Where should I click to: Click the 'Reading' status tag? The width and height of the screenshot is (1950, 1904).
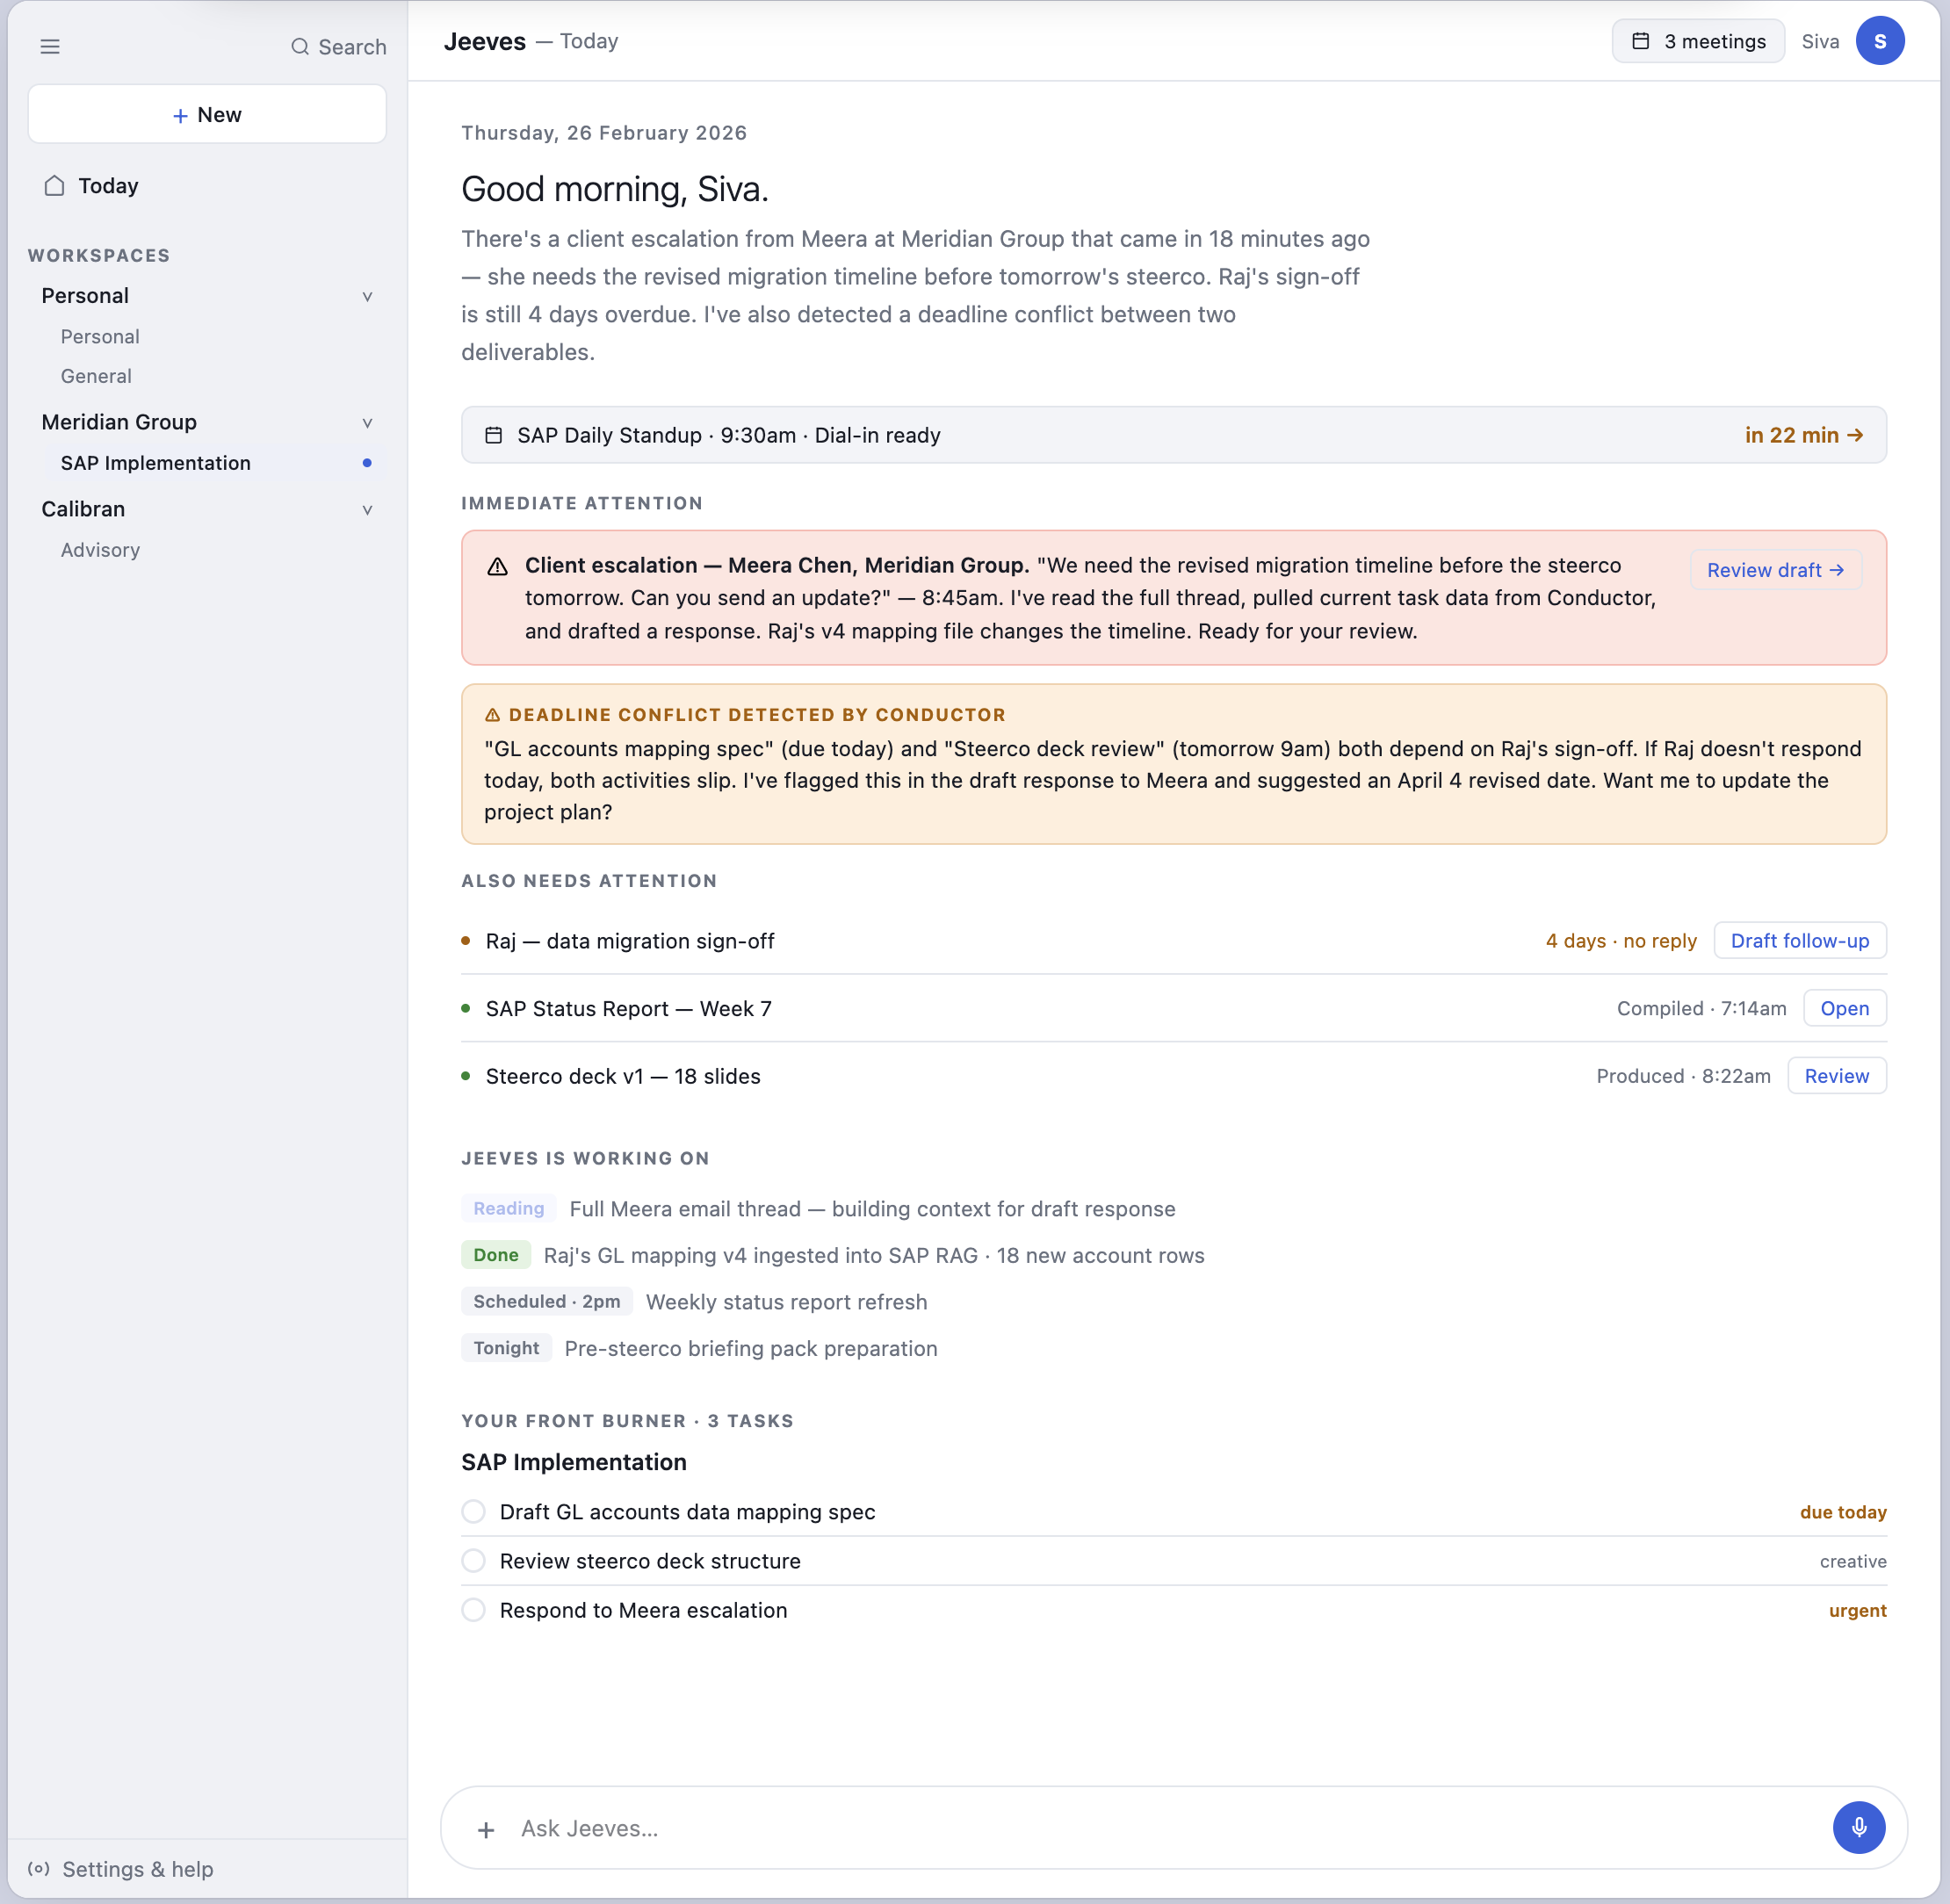[508, 1208]
